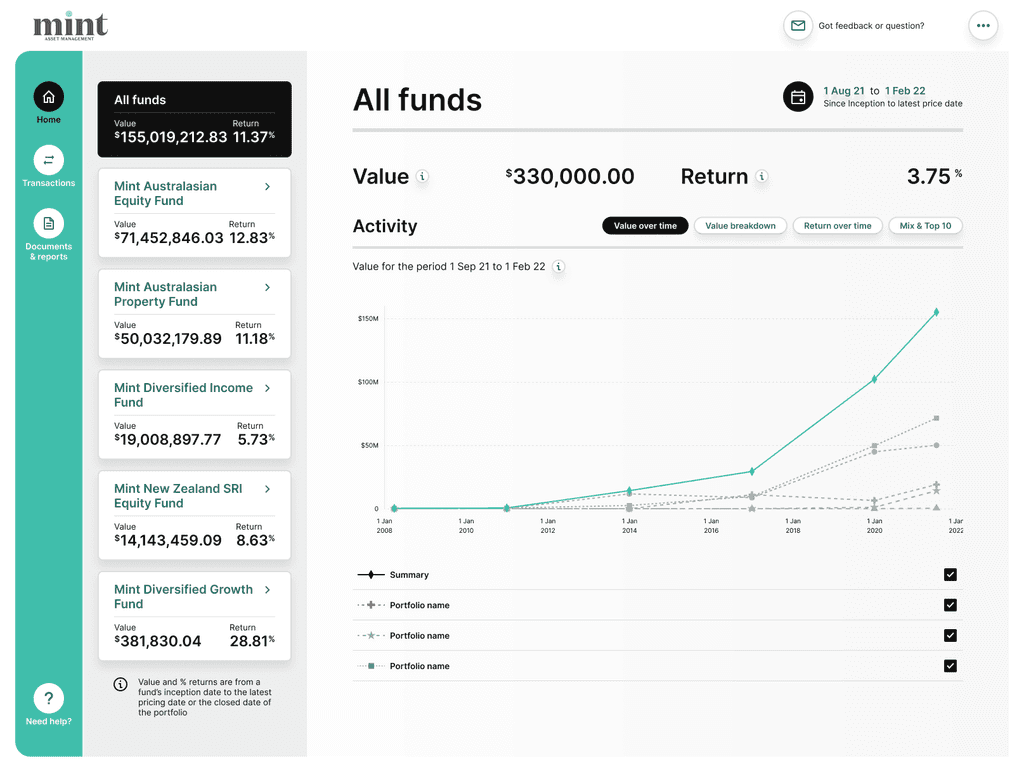Screen dimensions: 1024x772
Task: Click the Need help question mark icon
Action: click(48, 698)
